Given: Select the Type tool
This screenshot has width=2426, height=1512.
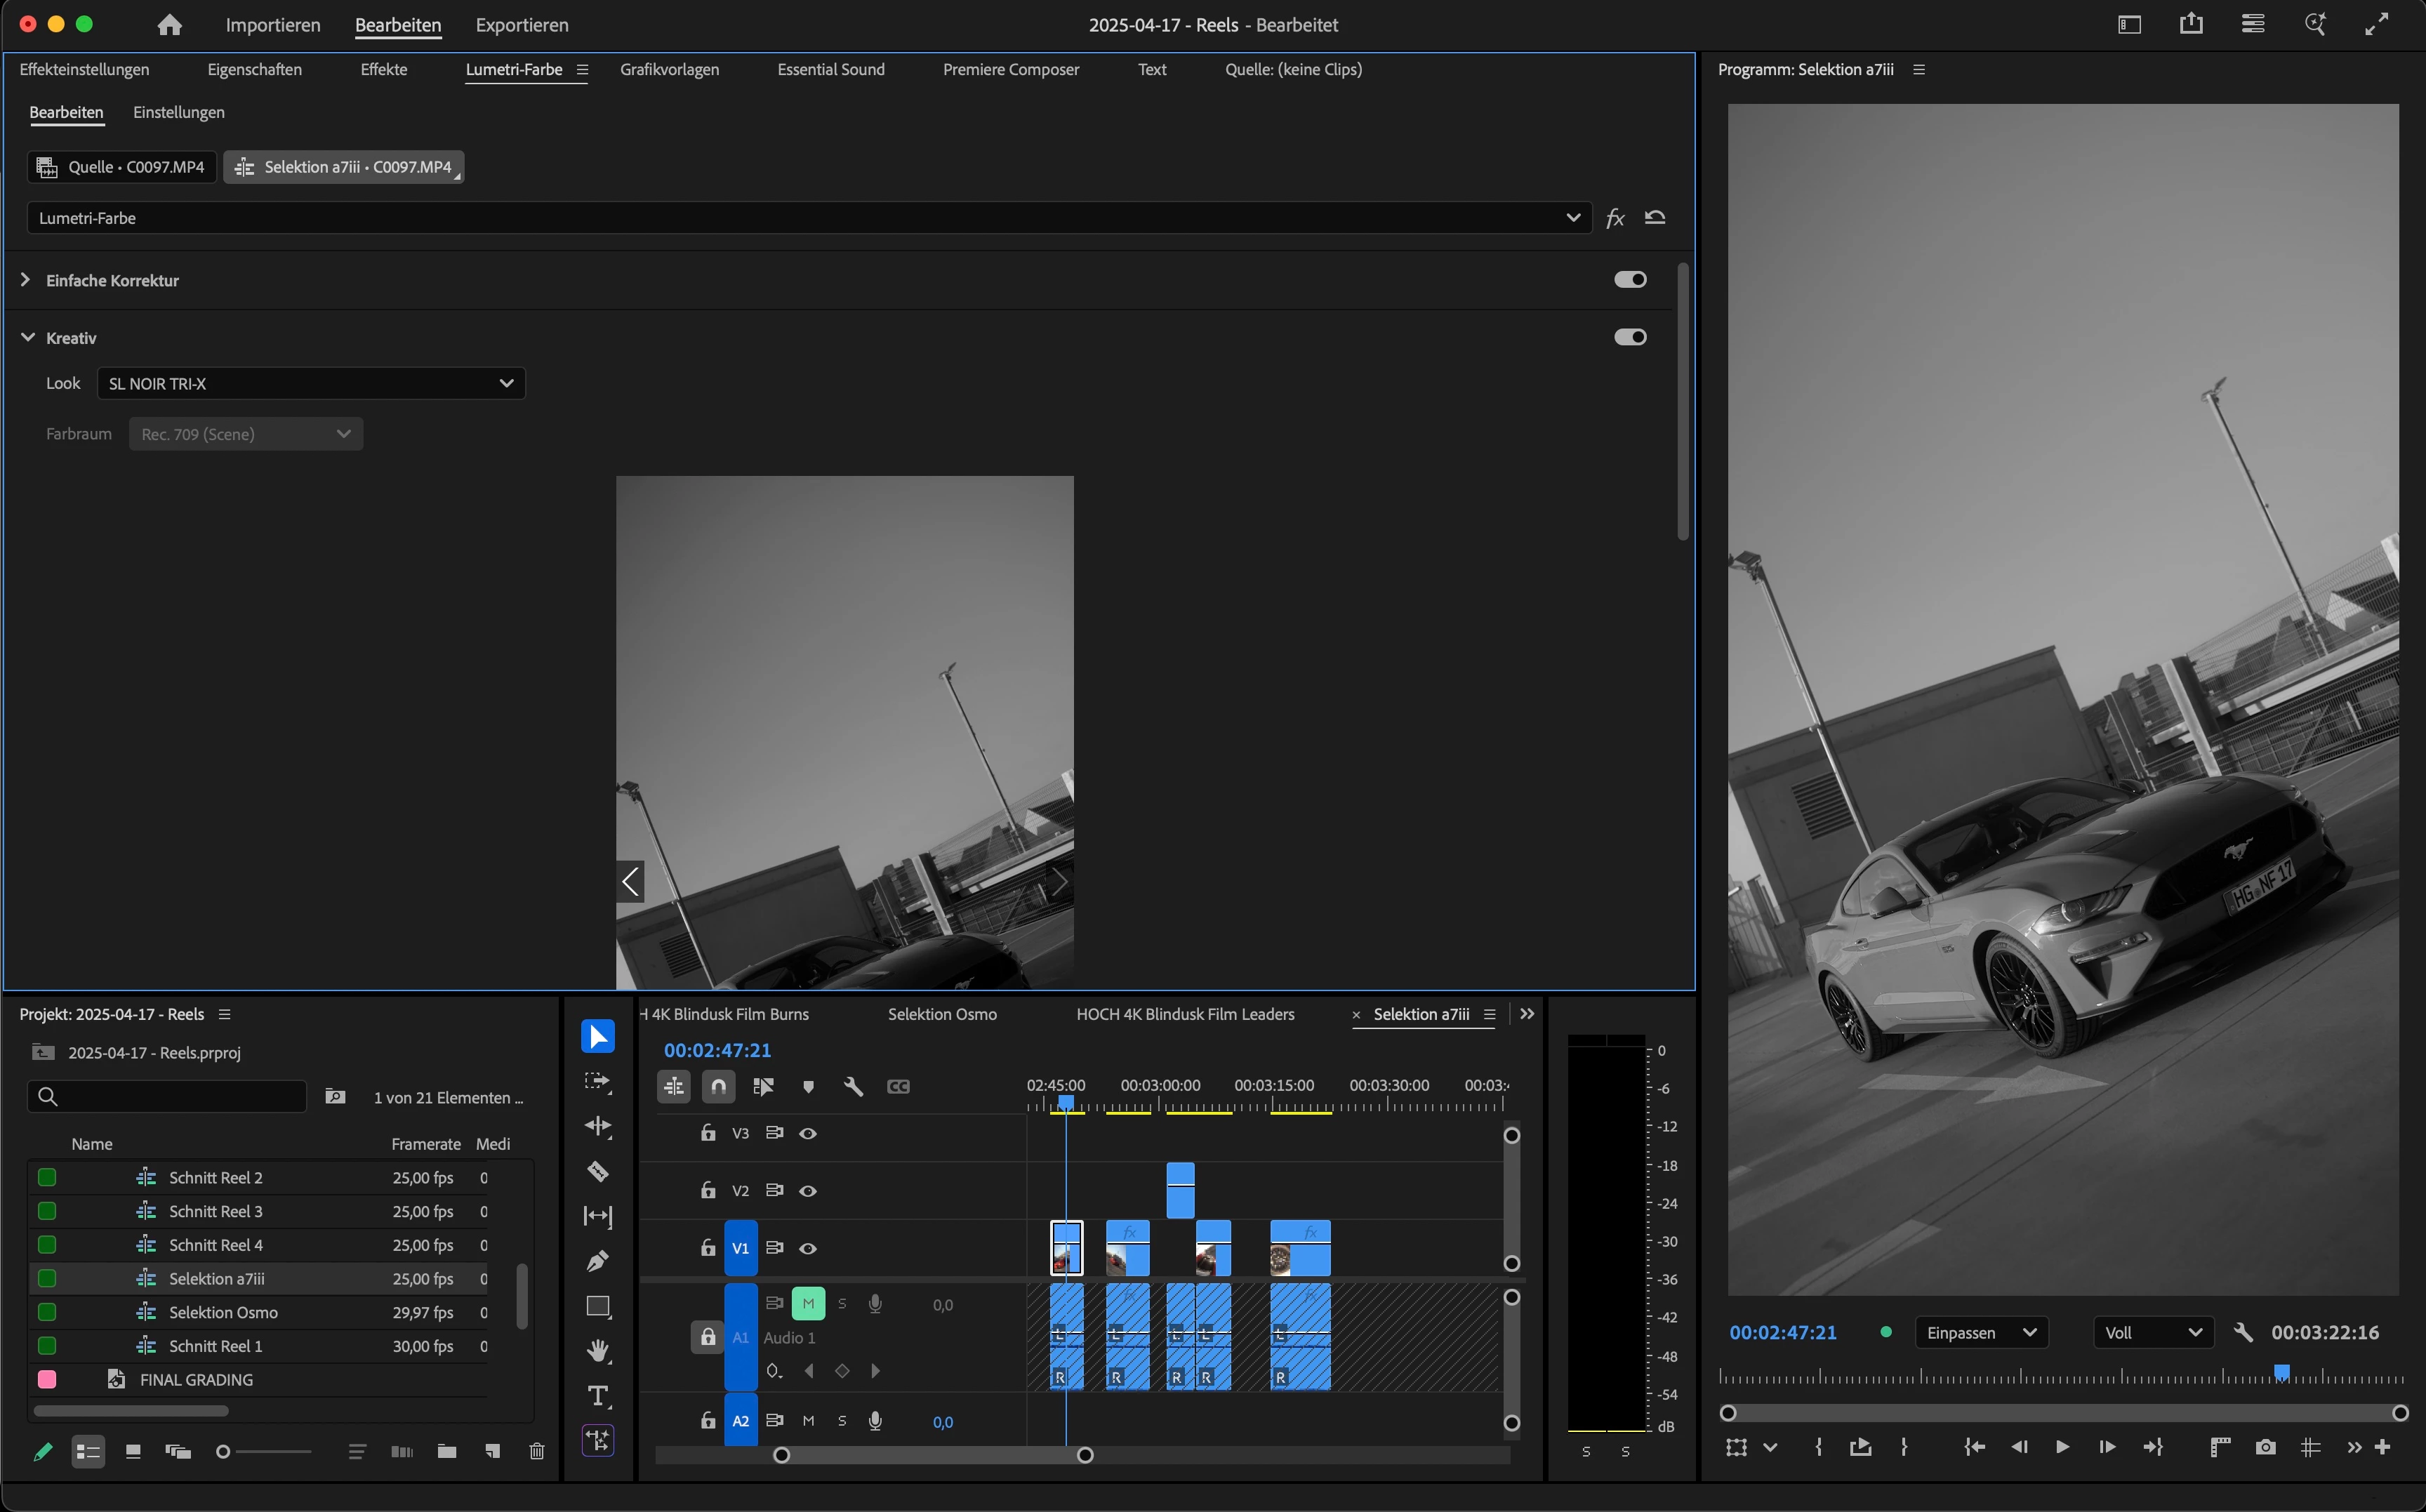Looking at the screenshot, I should 597,1396.
